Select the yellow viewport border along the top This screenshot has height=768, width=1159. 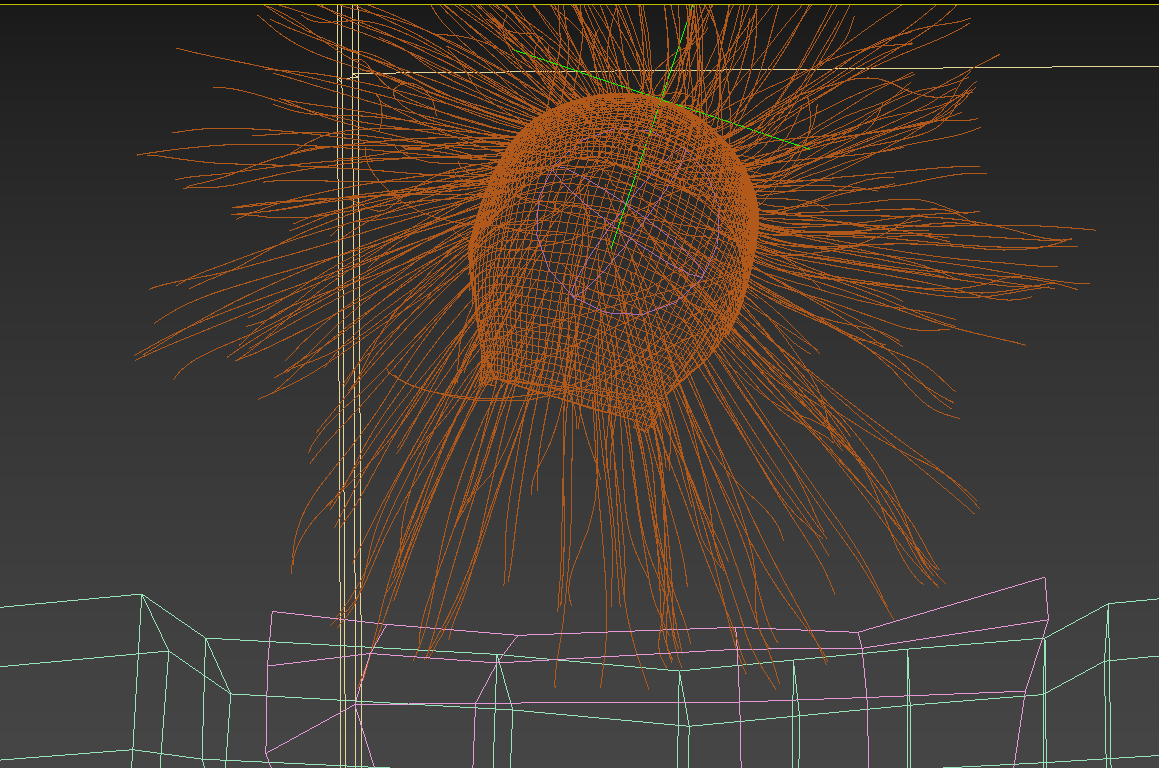click(x=580, y=4)
